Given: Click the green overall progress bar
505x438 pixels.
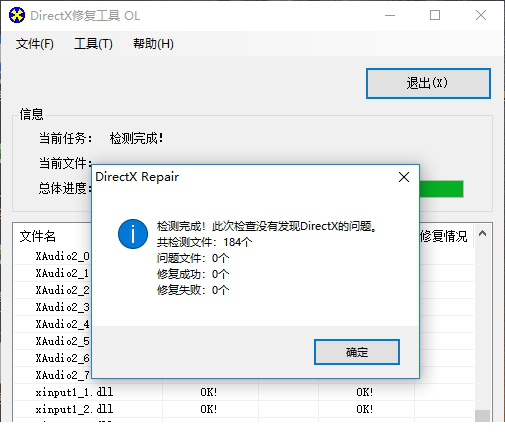Looking at the screenshot, I should coord(441,189).
